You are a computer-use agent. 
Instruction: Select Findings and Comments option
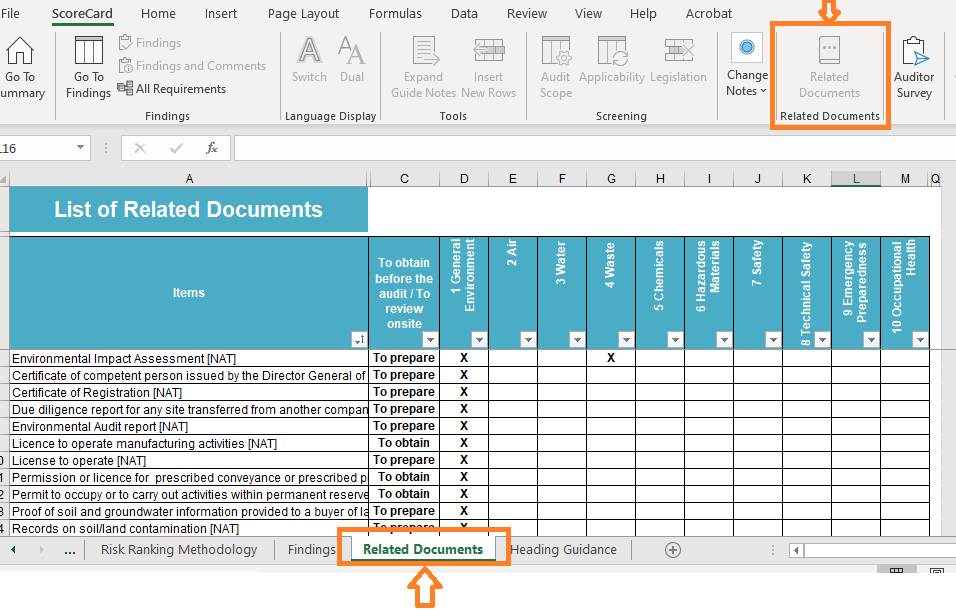click(x=192, y=66)
